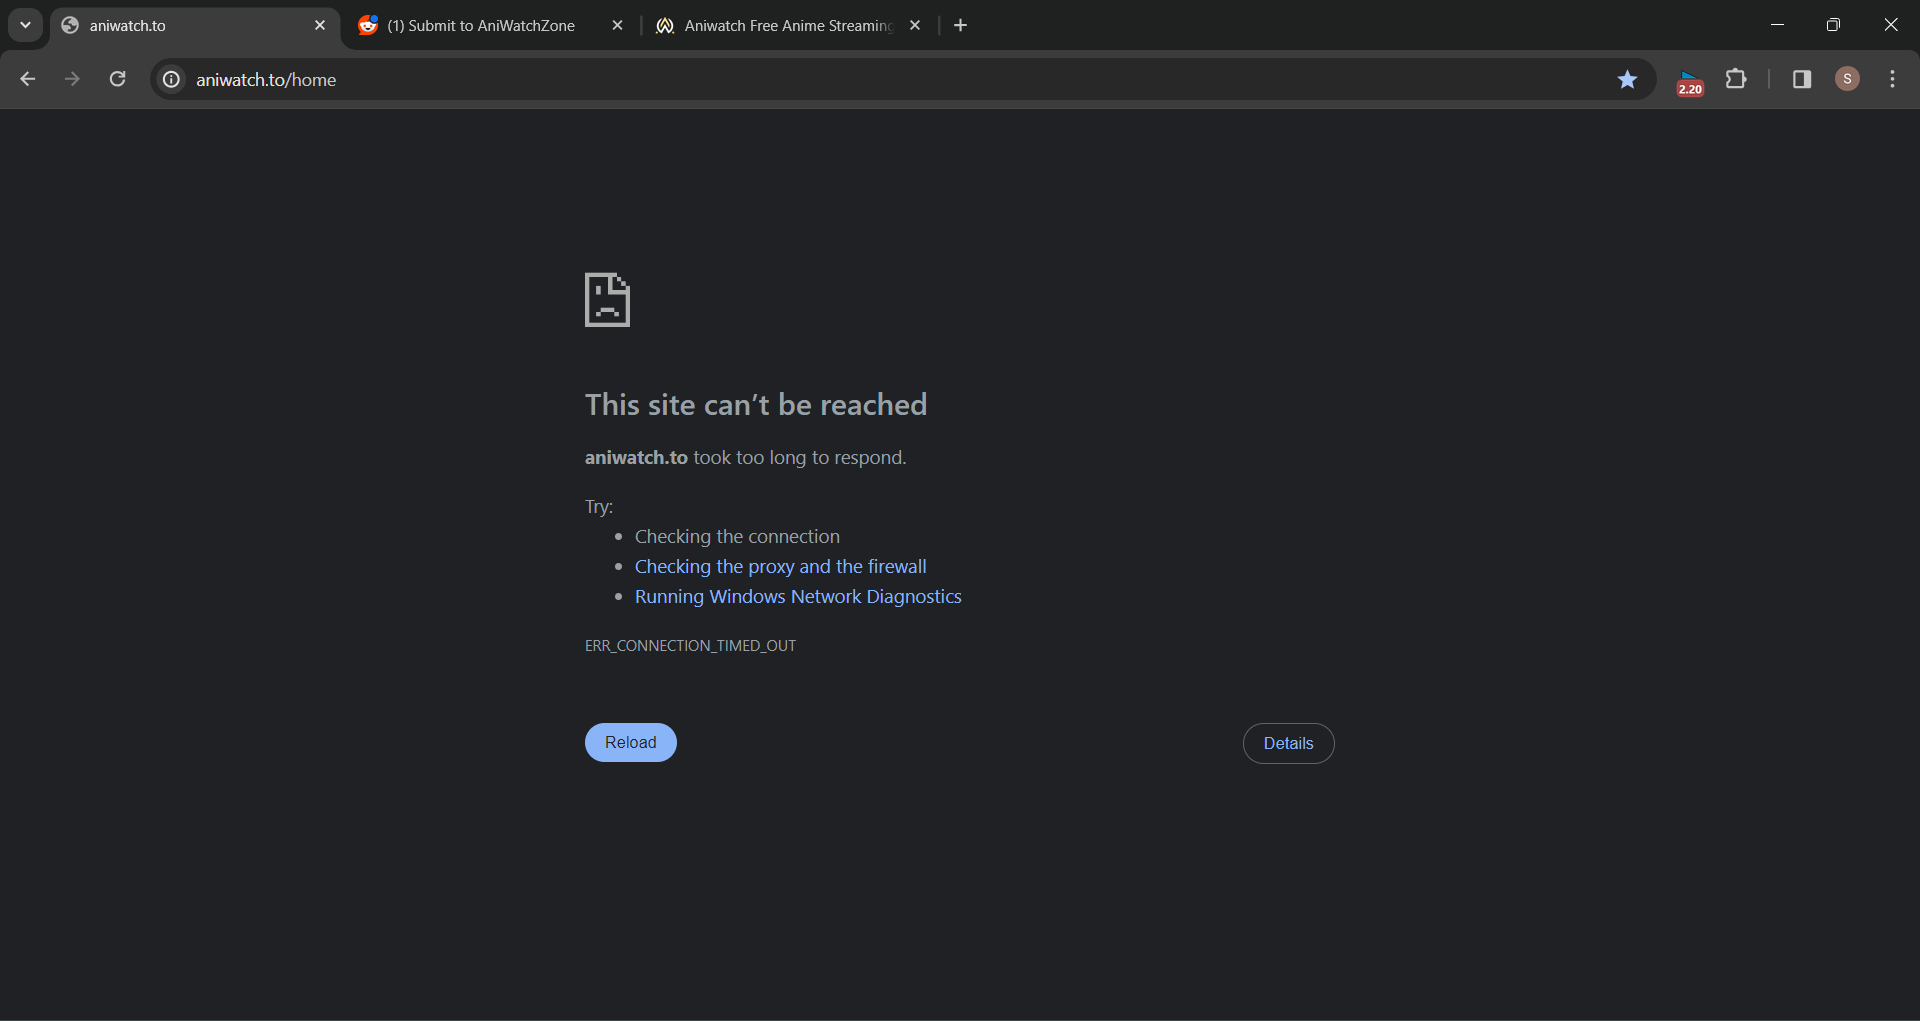Toggle the bookmark star for this page
The width and height of the screenshot is (1920, 1021).
1627,79
